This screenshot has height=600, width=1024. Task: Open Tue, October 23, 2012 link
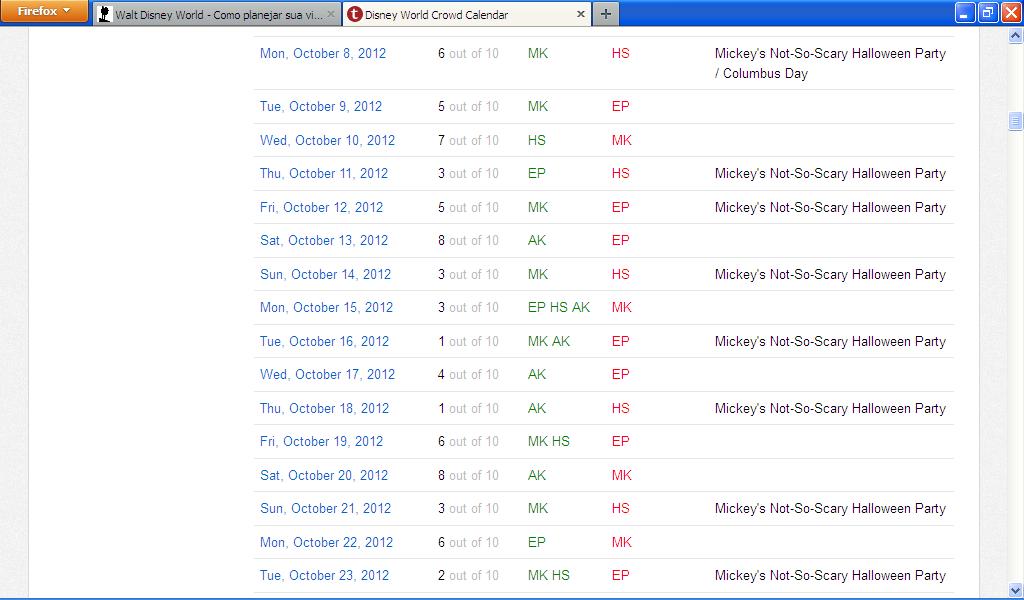[324, 575]
